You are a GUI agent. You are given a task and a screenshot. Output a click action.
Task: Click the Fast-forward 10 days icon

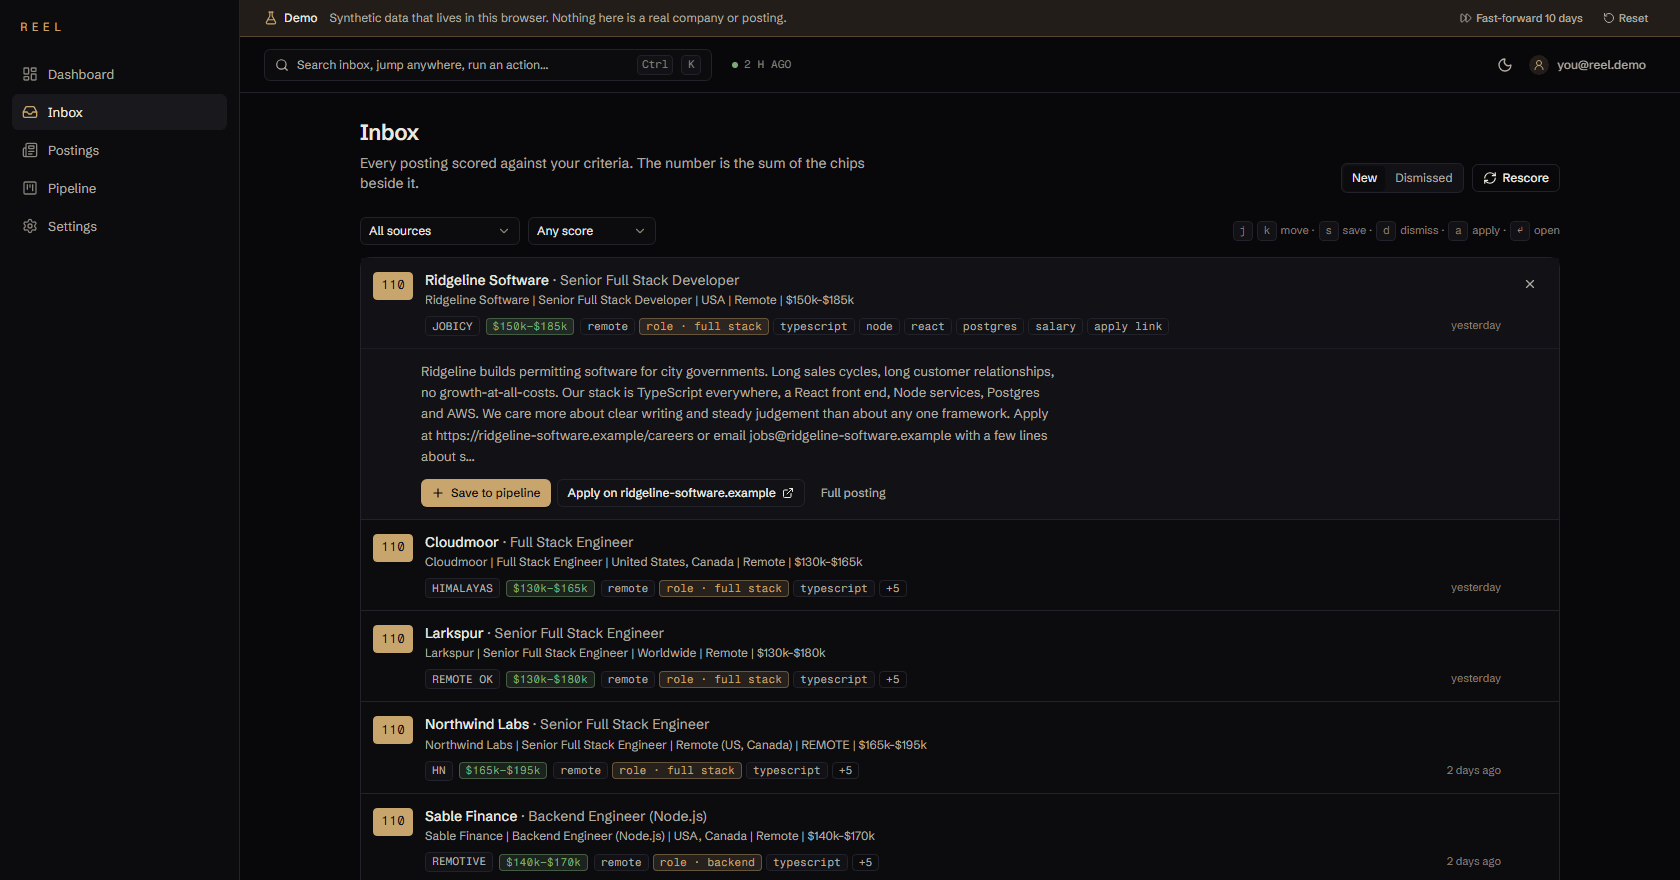tap(1465, 18)
